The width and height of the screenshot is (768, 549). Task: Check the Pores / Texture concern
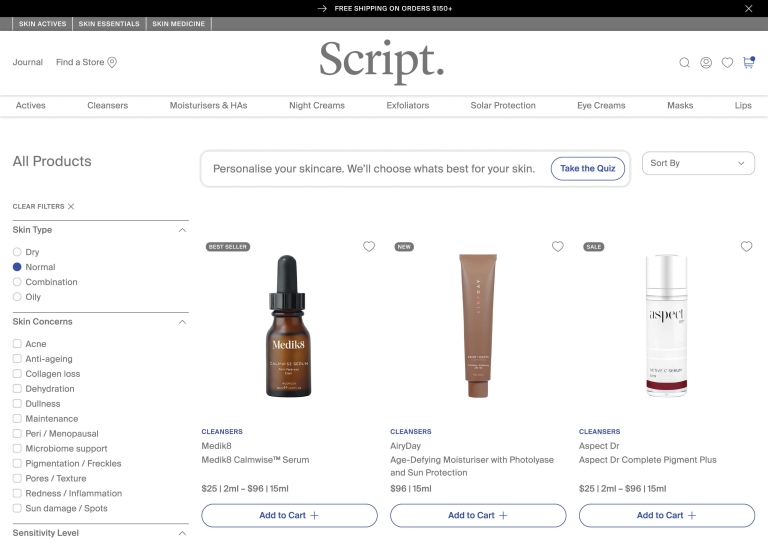point(17,478)
